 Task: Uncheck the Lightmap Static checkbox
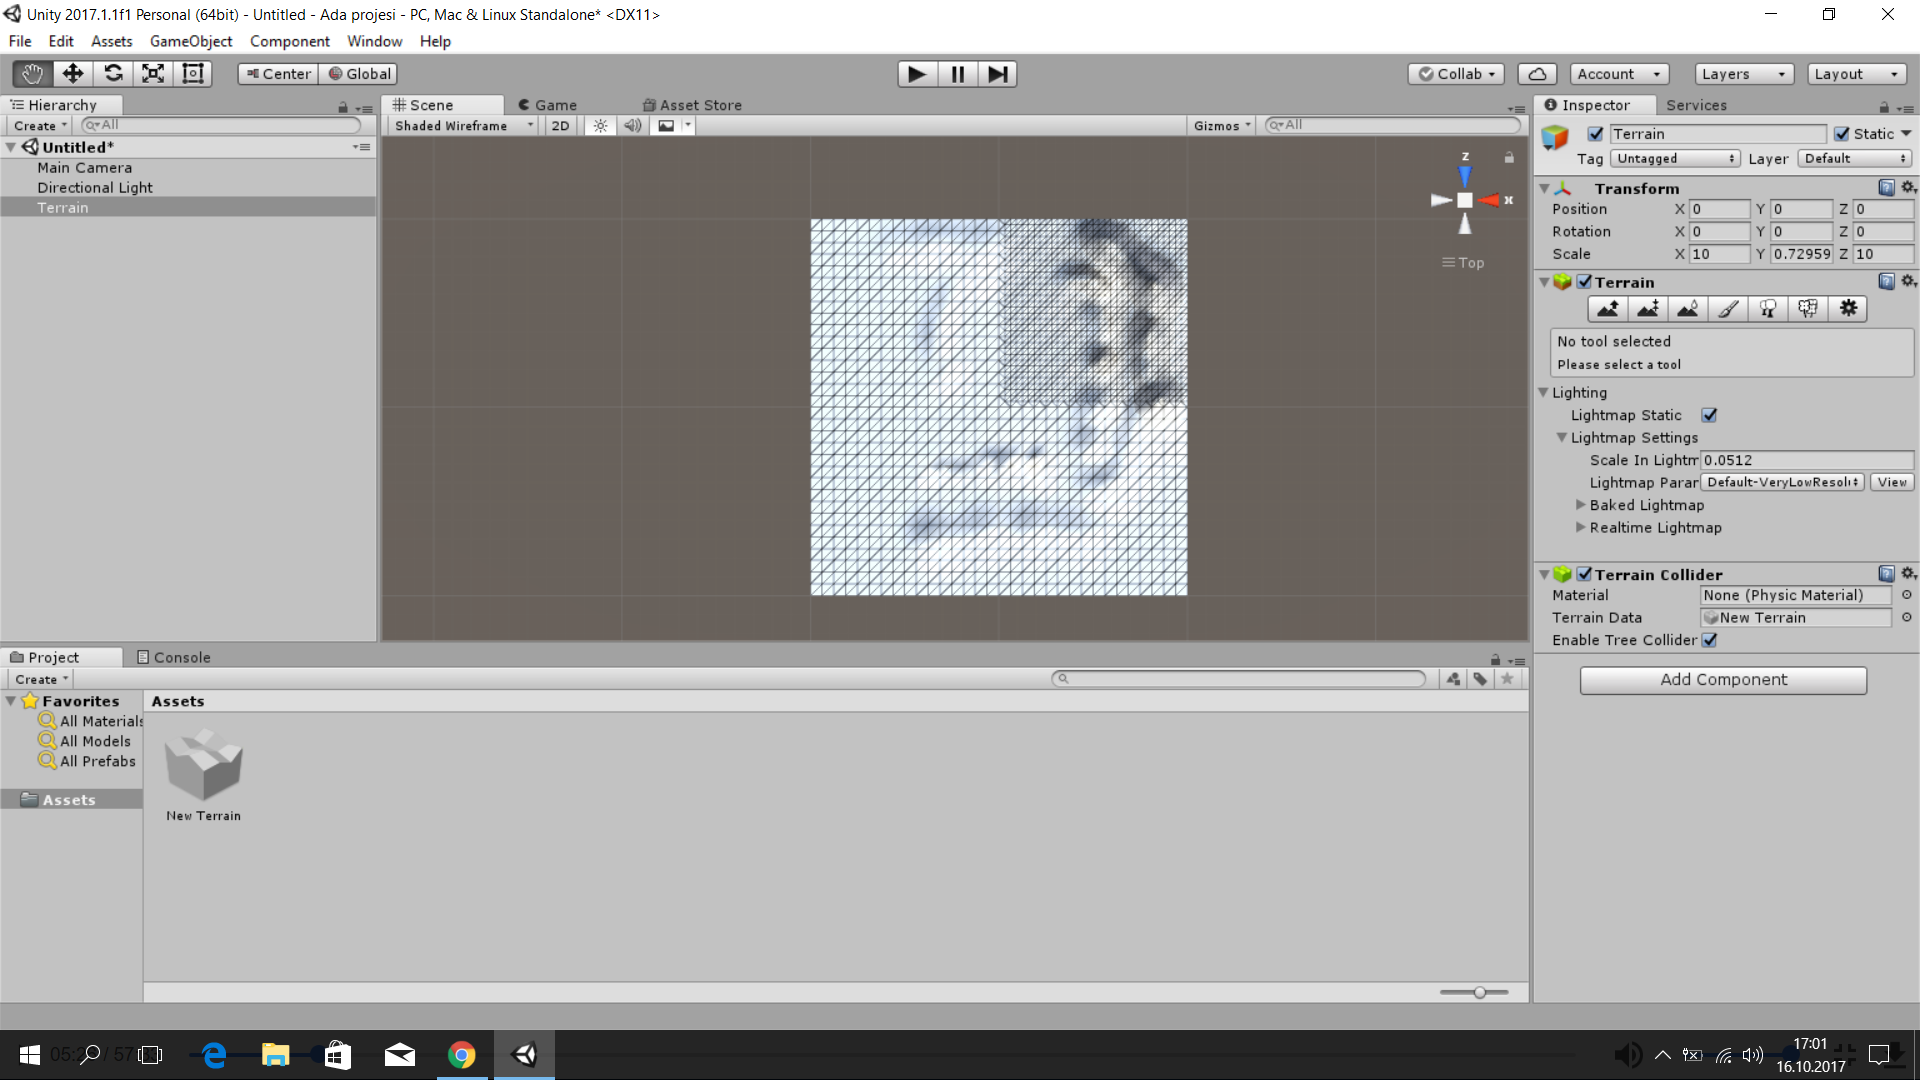point(1709,415)
